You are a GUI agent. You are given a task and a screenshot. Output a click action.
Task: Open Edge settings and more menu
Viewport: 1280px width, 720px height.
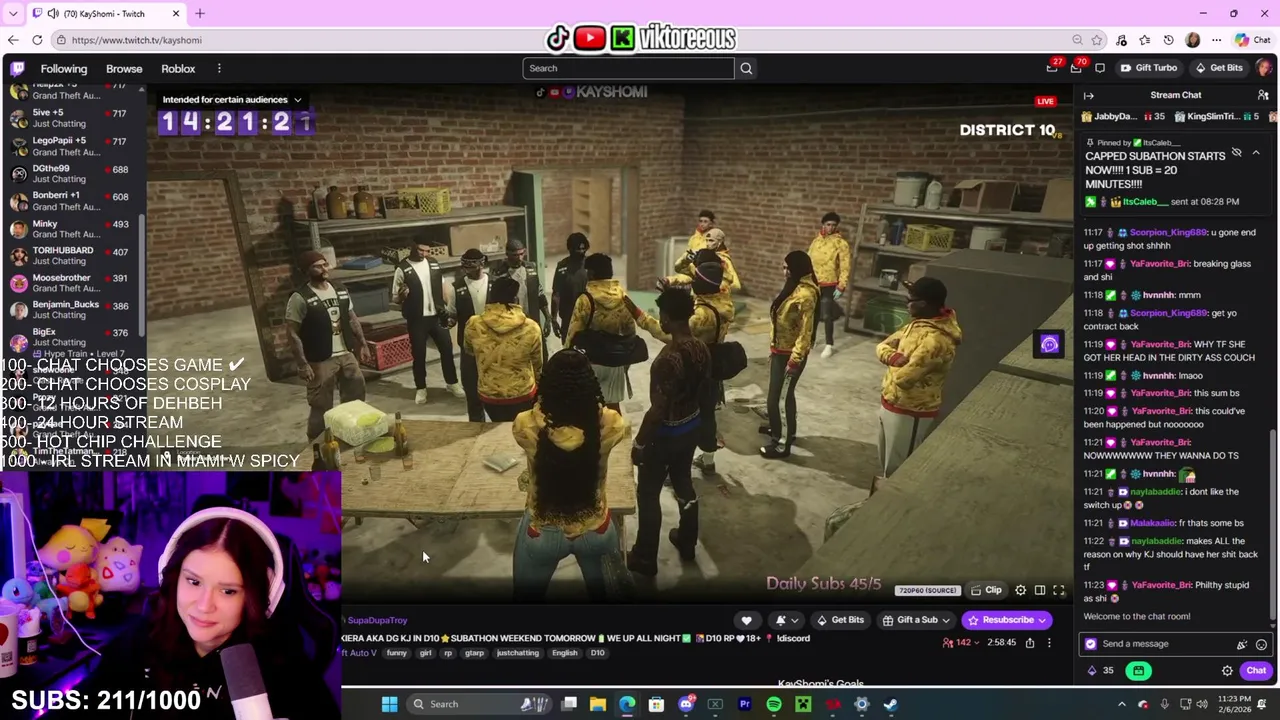(x=1216, y=40)
